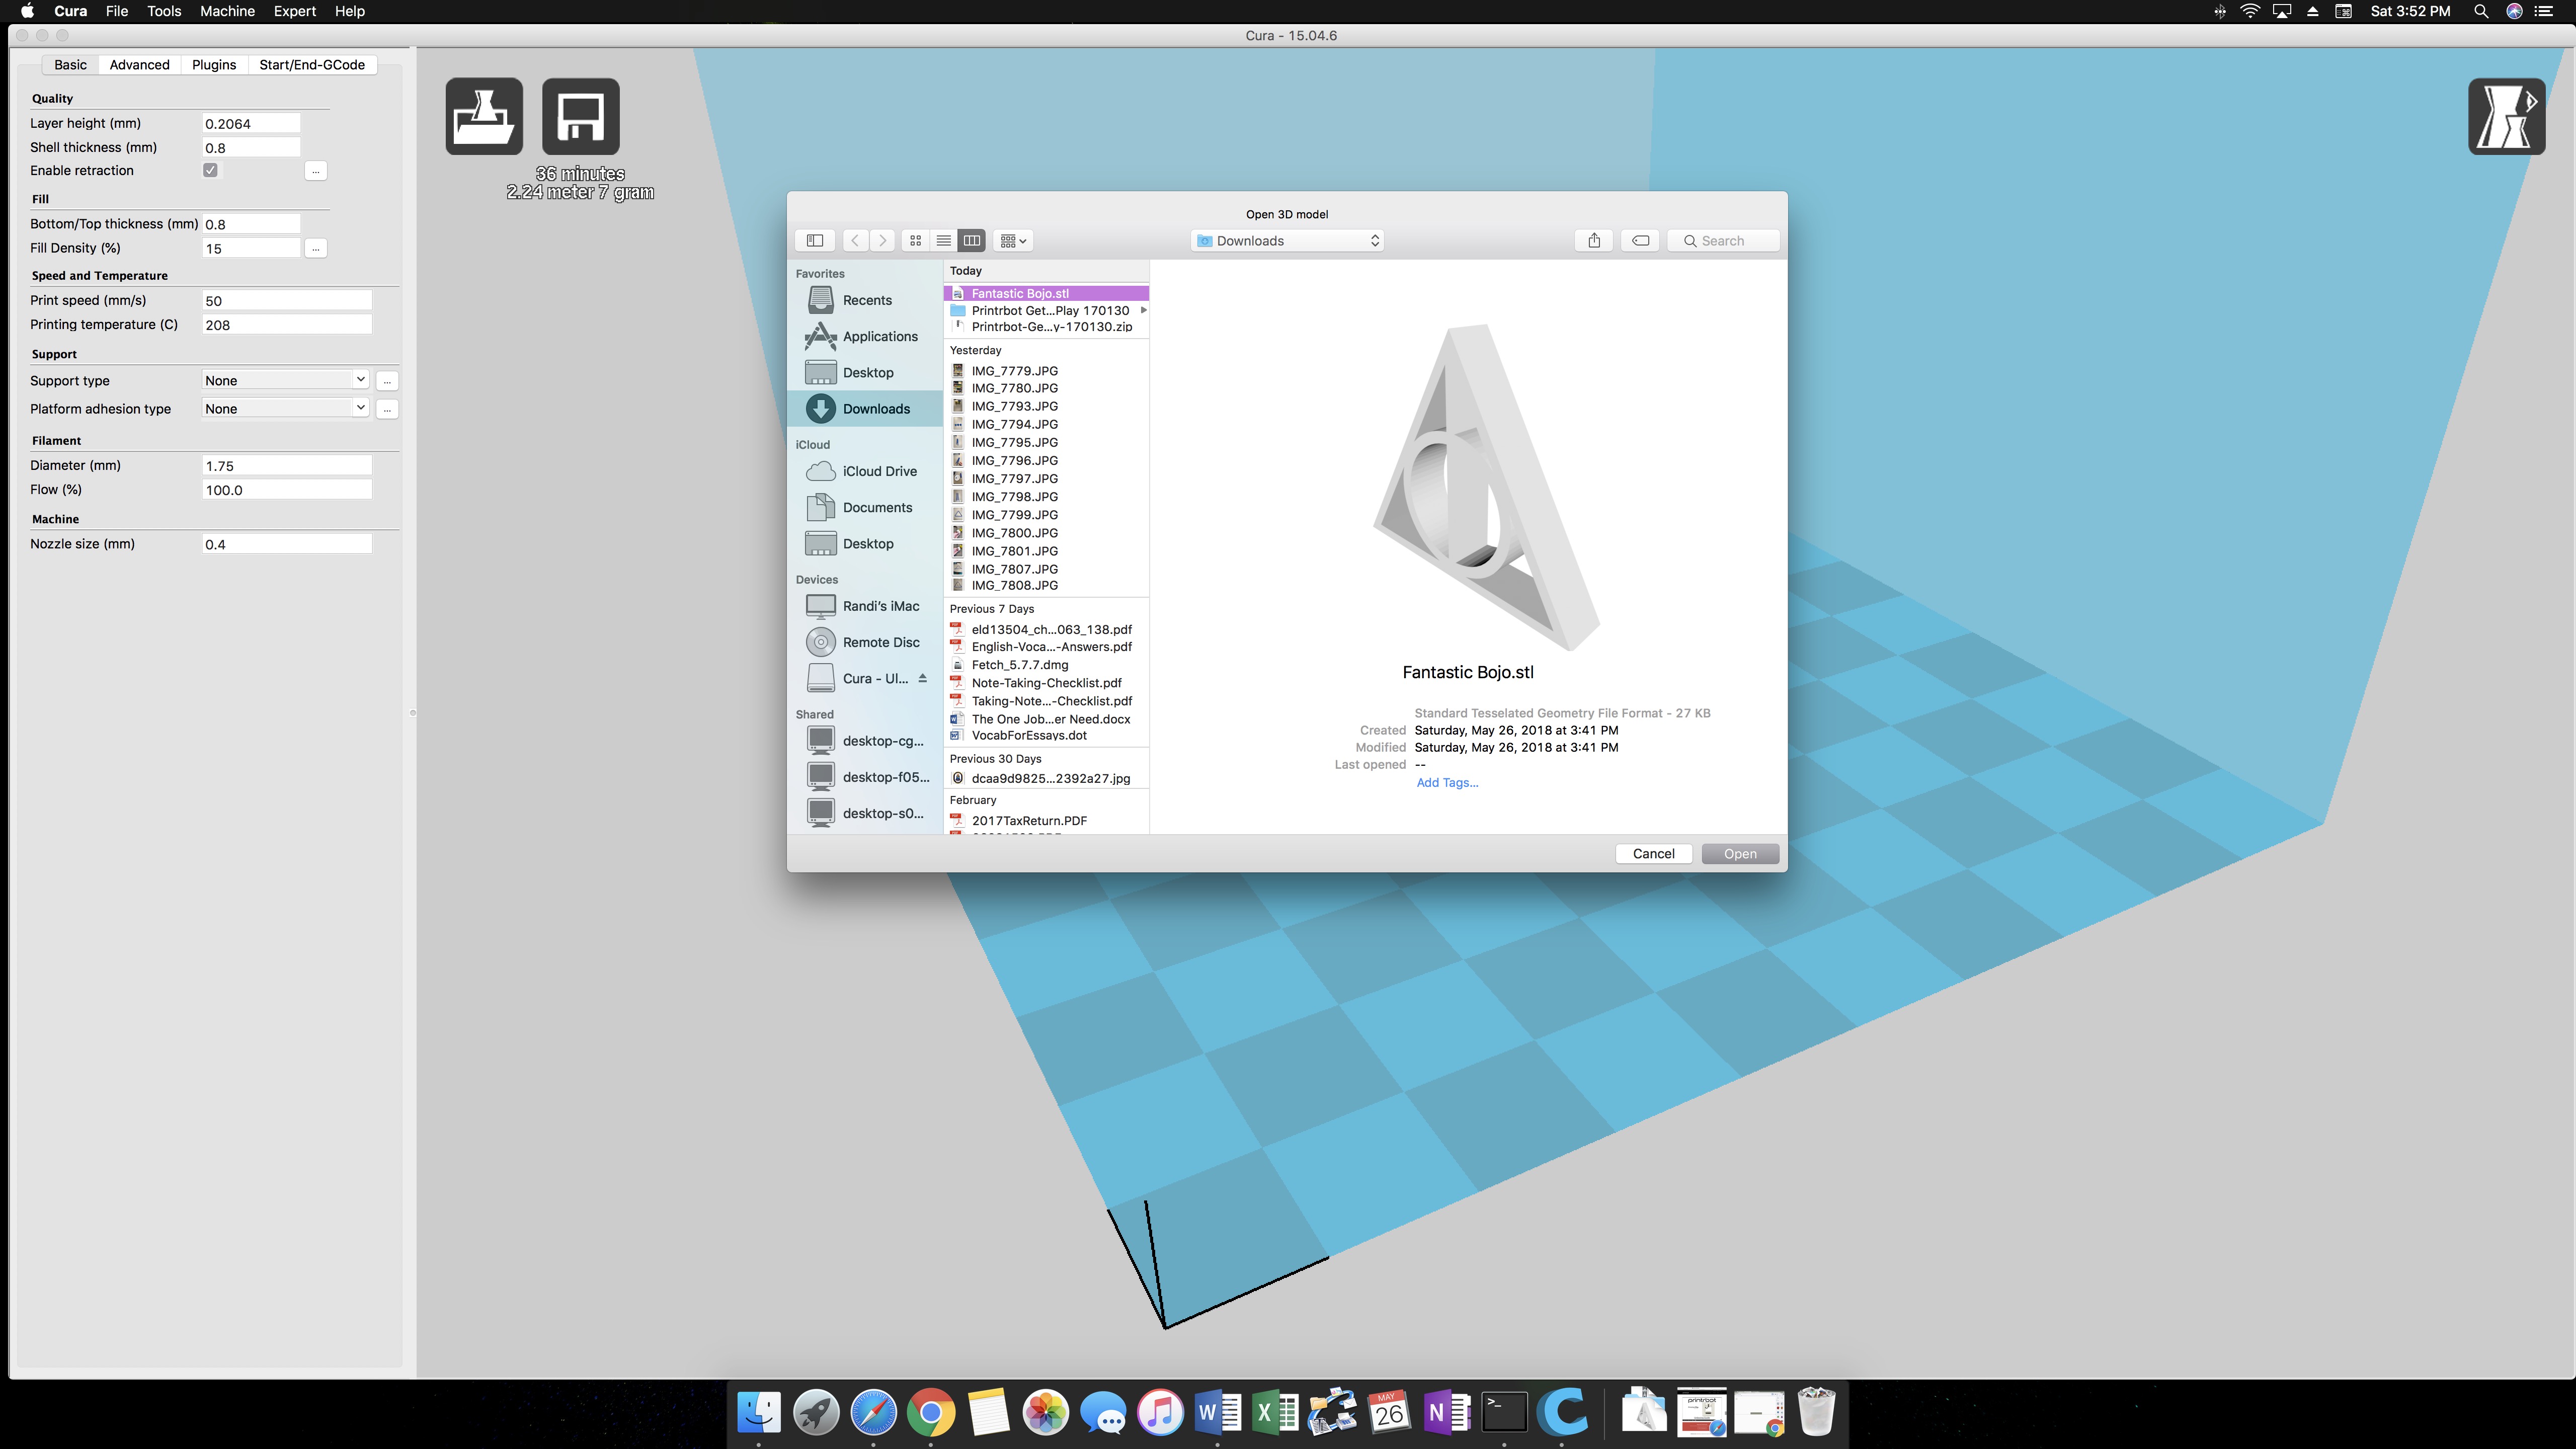
Task: Switch the file dialog to icon view
Action: pyautogui.click(x=915, y=241)
